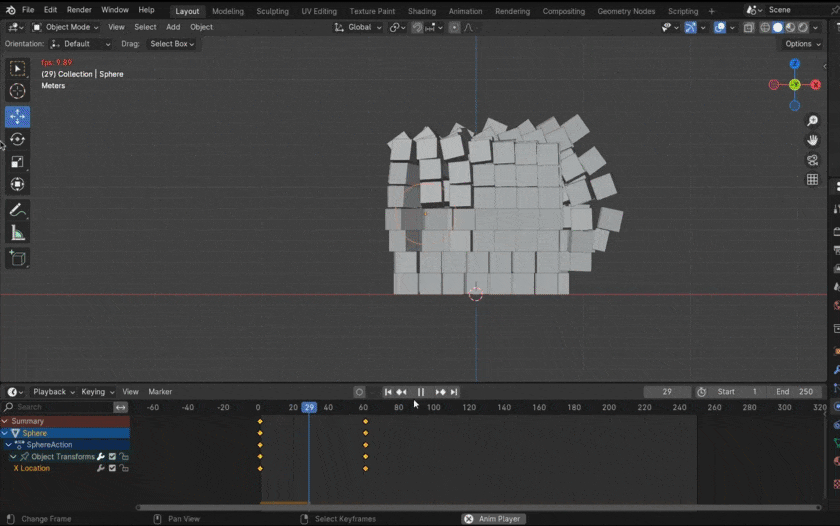The width and height of the screenshot is (840, 526).
Task: Pause the animation playback
Action: tap(421, 392)
